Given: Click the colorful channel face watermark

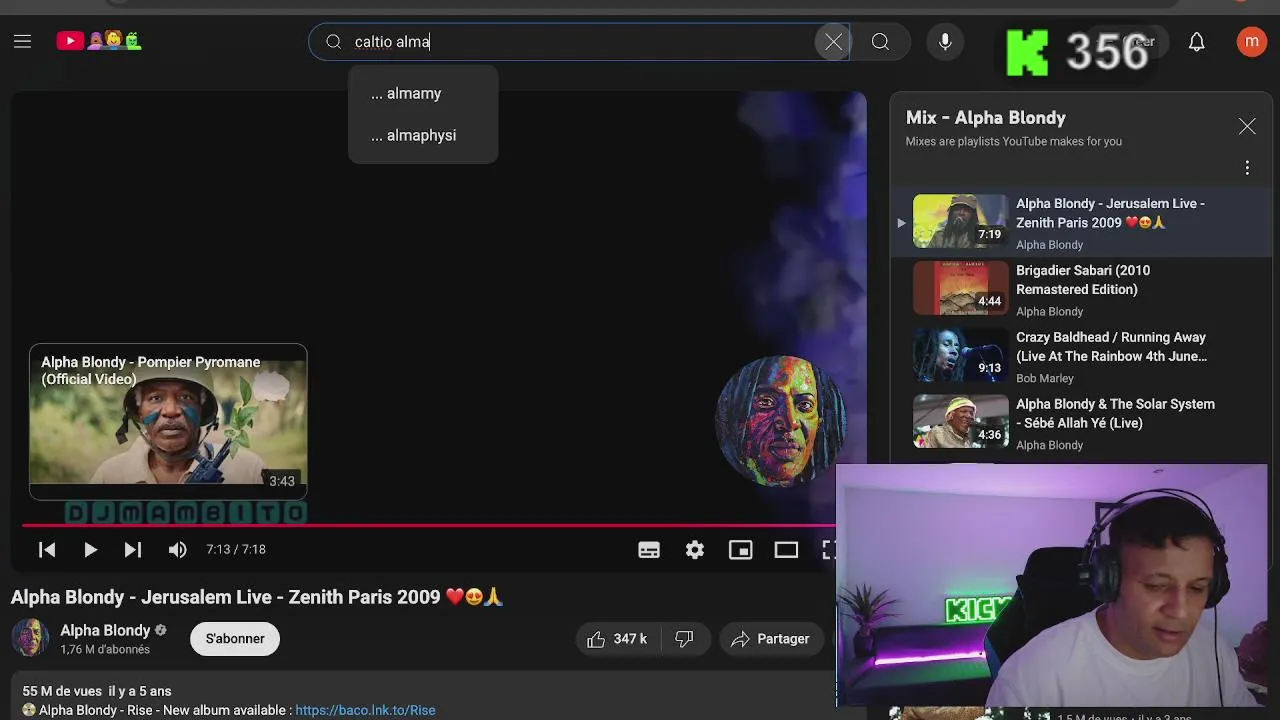Looking at the screenshot, I should (x=781, y=420).
